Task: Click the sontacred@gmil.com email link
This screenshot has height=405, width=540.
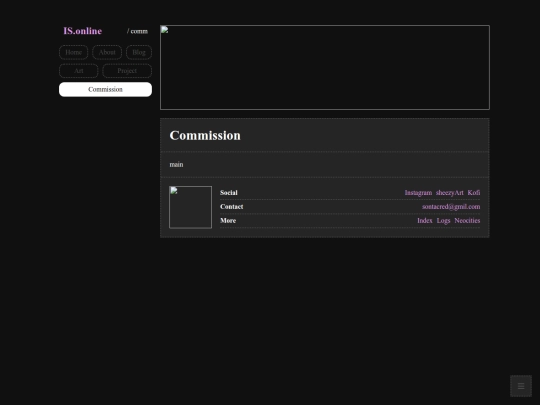Action: (451, 207)
